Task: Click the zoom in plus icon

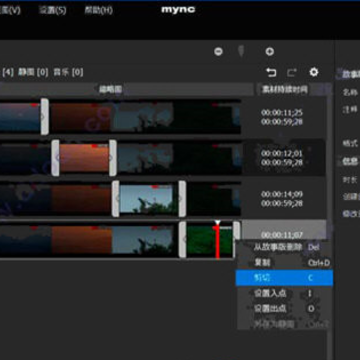Action: coord(270,52)
